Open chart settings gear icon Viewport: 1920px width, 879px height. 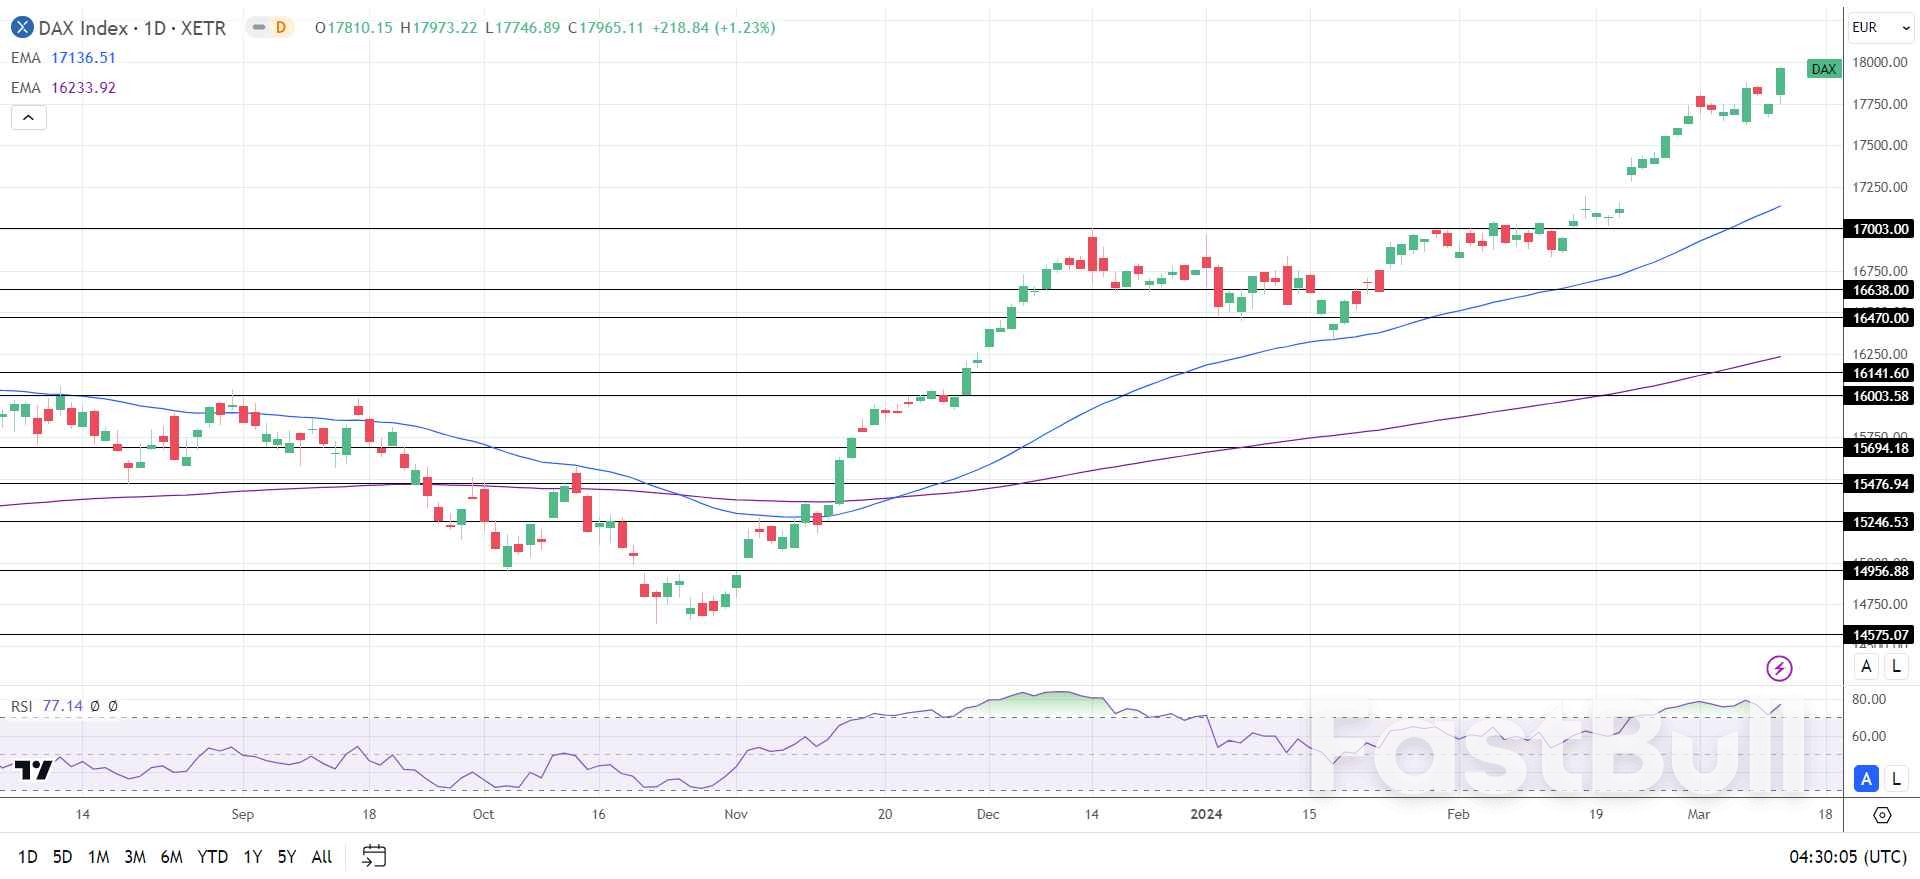coord(1882,815)
